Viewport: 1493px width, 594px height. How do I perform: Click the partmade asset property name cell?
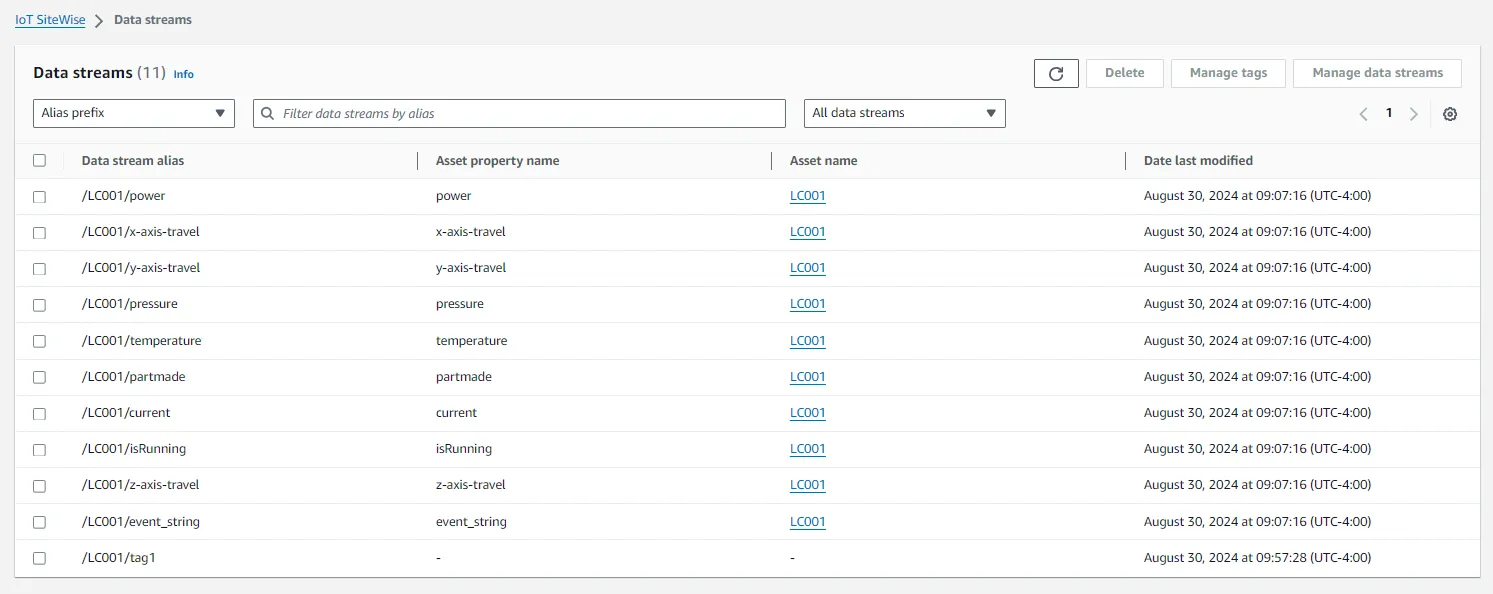464,377
